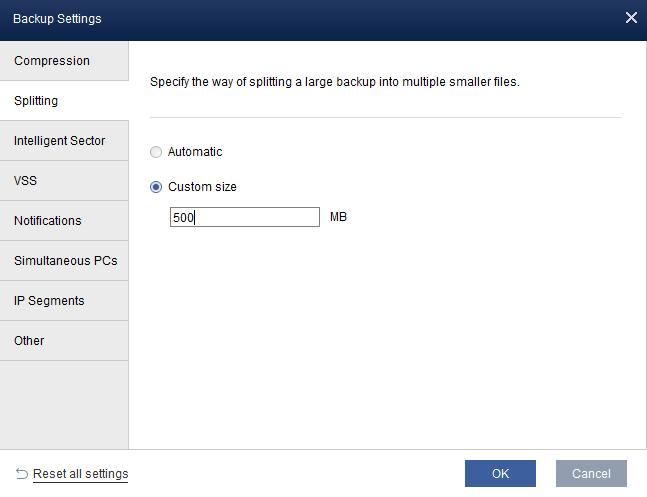Click the Automatic option label
Viewport: 647px width, 497px height.
pos(195,152)
